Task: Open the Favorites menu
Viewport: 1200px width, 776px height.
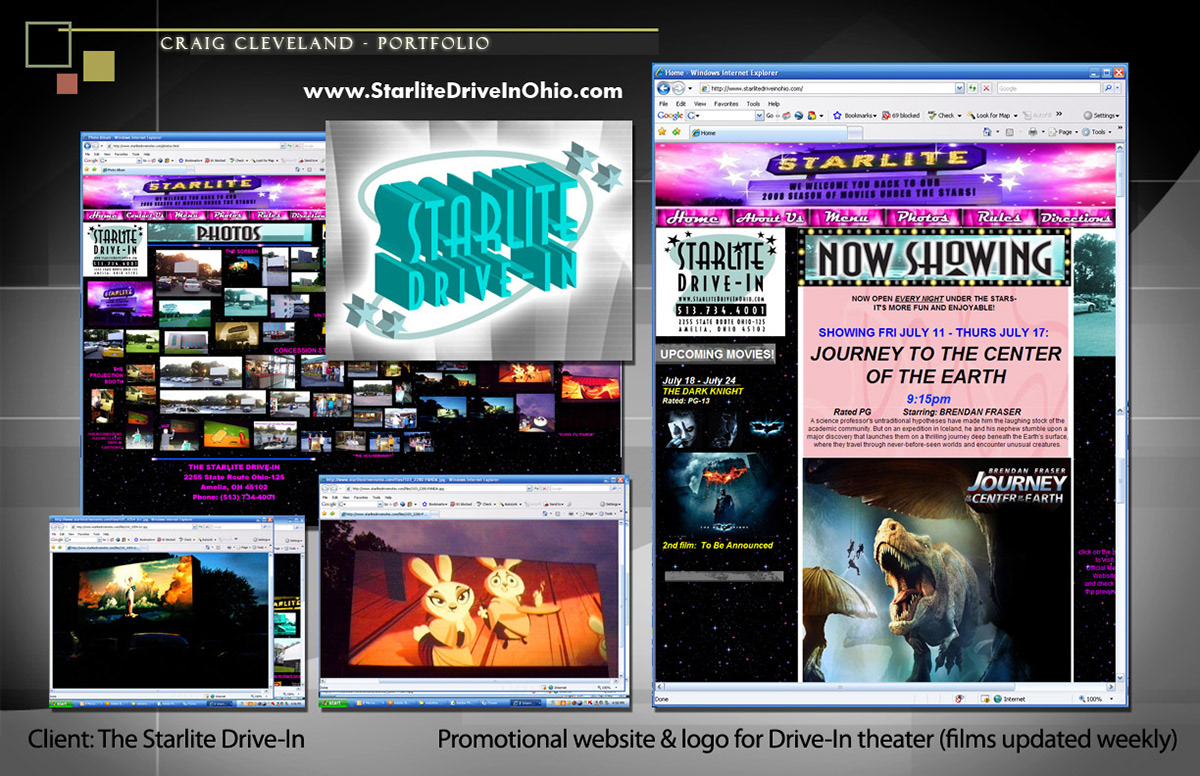Action: tap(726, 103)
